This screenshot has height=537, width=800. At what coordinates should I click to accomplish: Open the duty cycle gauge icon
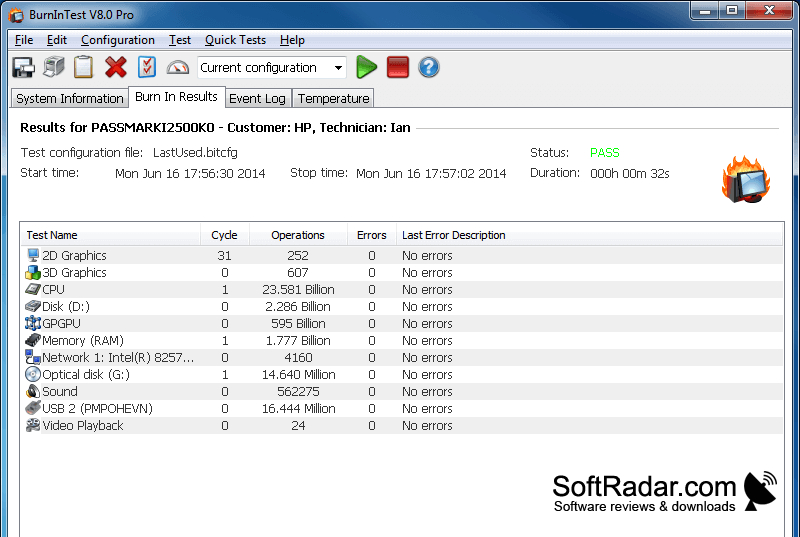(178, 67)
